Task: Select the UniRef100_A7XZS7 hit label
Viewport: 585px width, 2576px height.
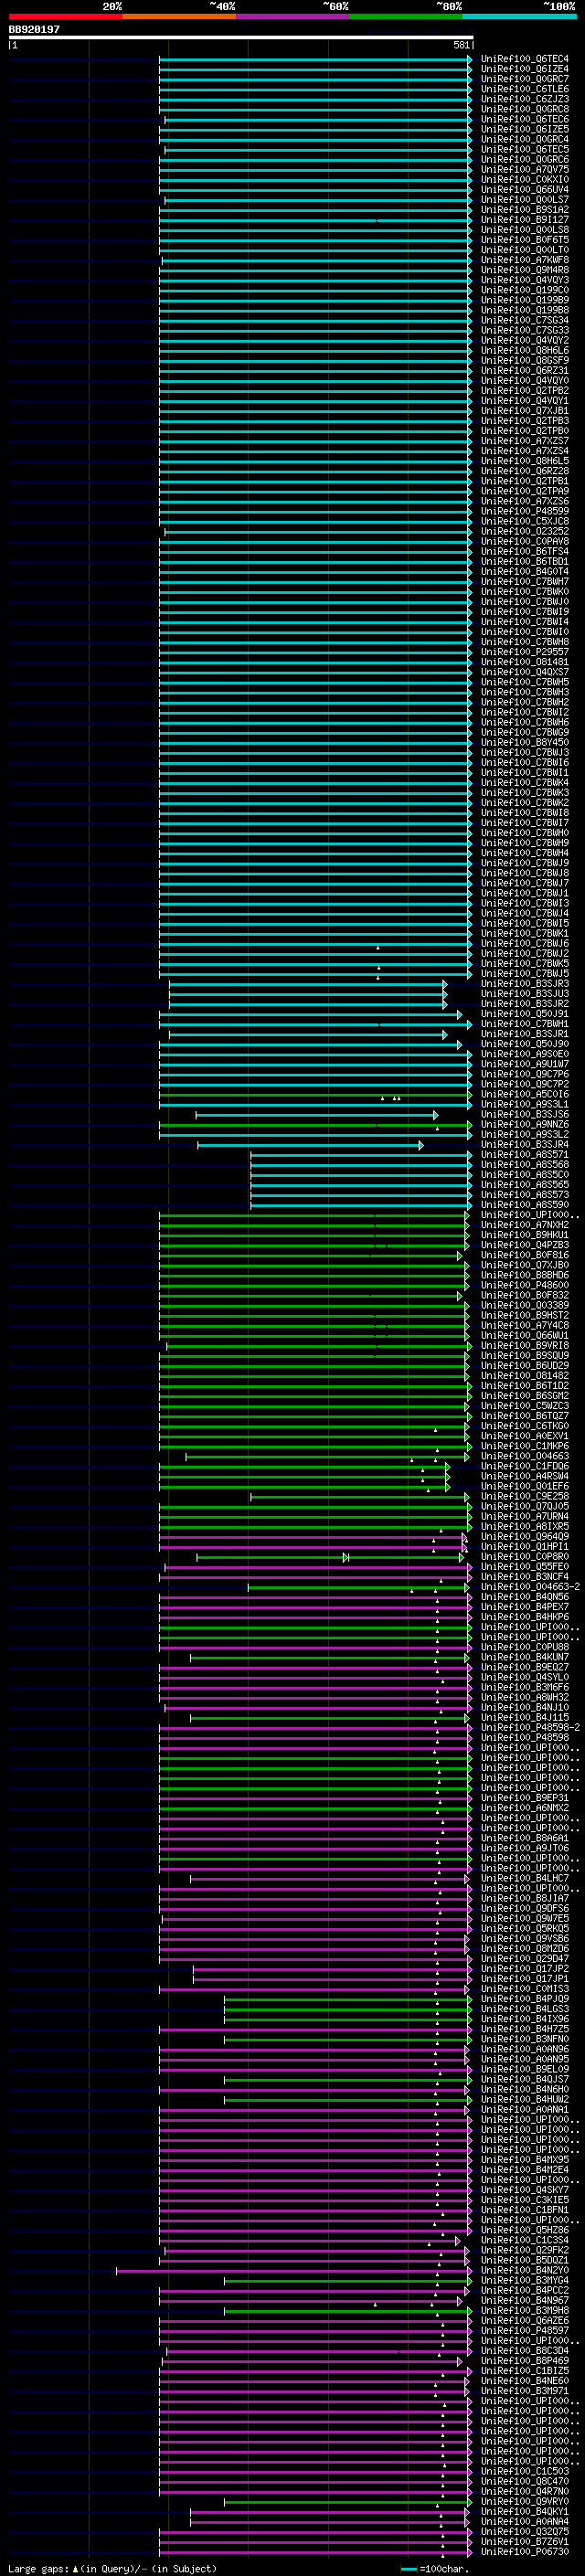Action: pos(525,441)
